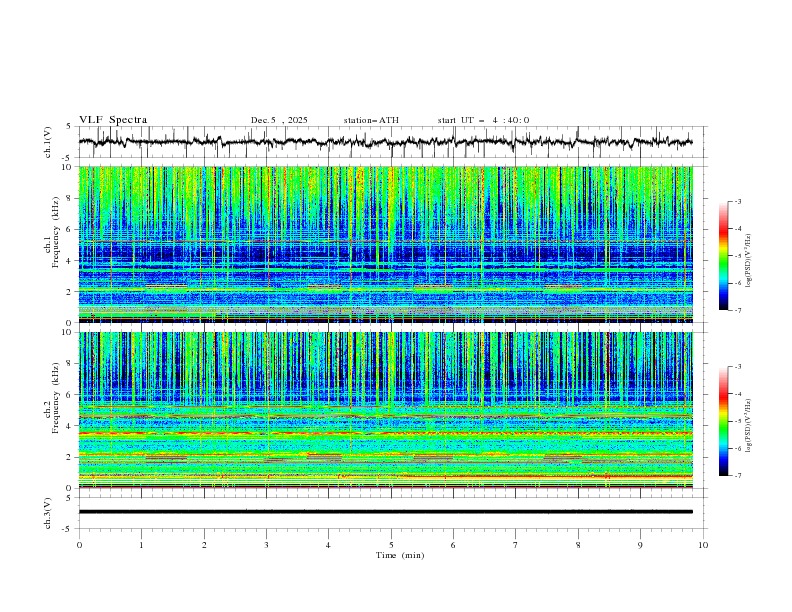This screenshot has height=612, width=792.
Task: Click the '-7' tick on upper colorbar
Action: pos(738,311)
